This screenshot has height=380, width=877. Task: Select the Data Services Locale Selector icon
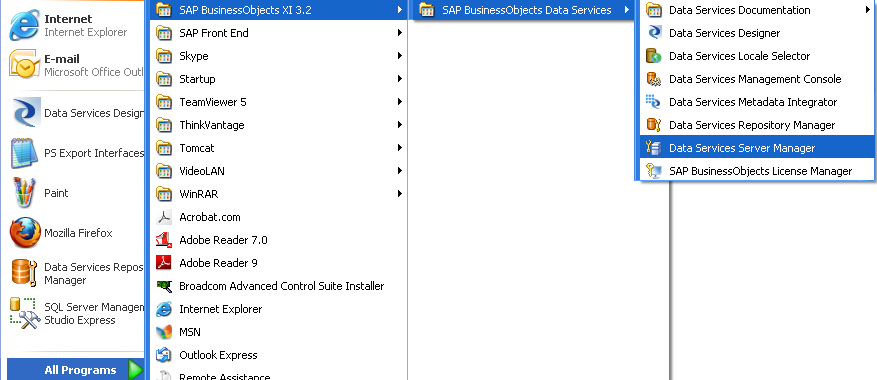click(x=653, y=56)
